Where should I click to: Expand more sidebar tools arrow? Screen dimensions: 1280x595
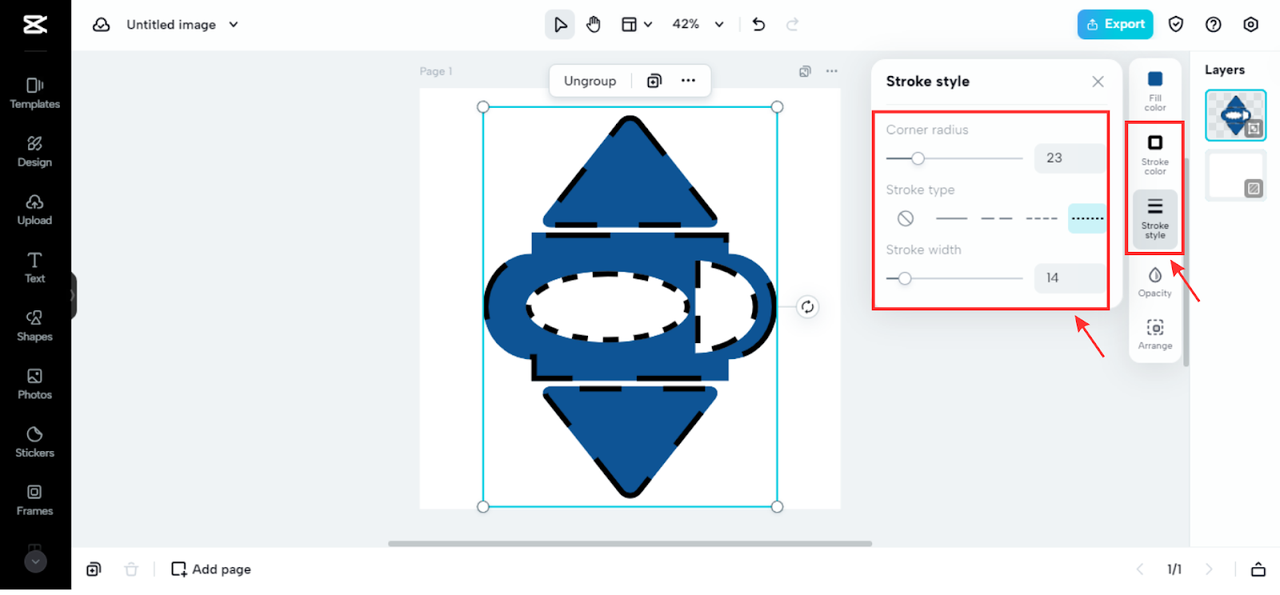35,561
